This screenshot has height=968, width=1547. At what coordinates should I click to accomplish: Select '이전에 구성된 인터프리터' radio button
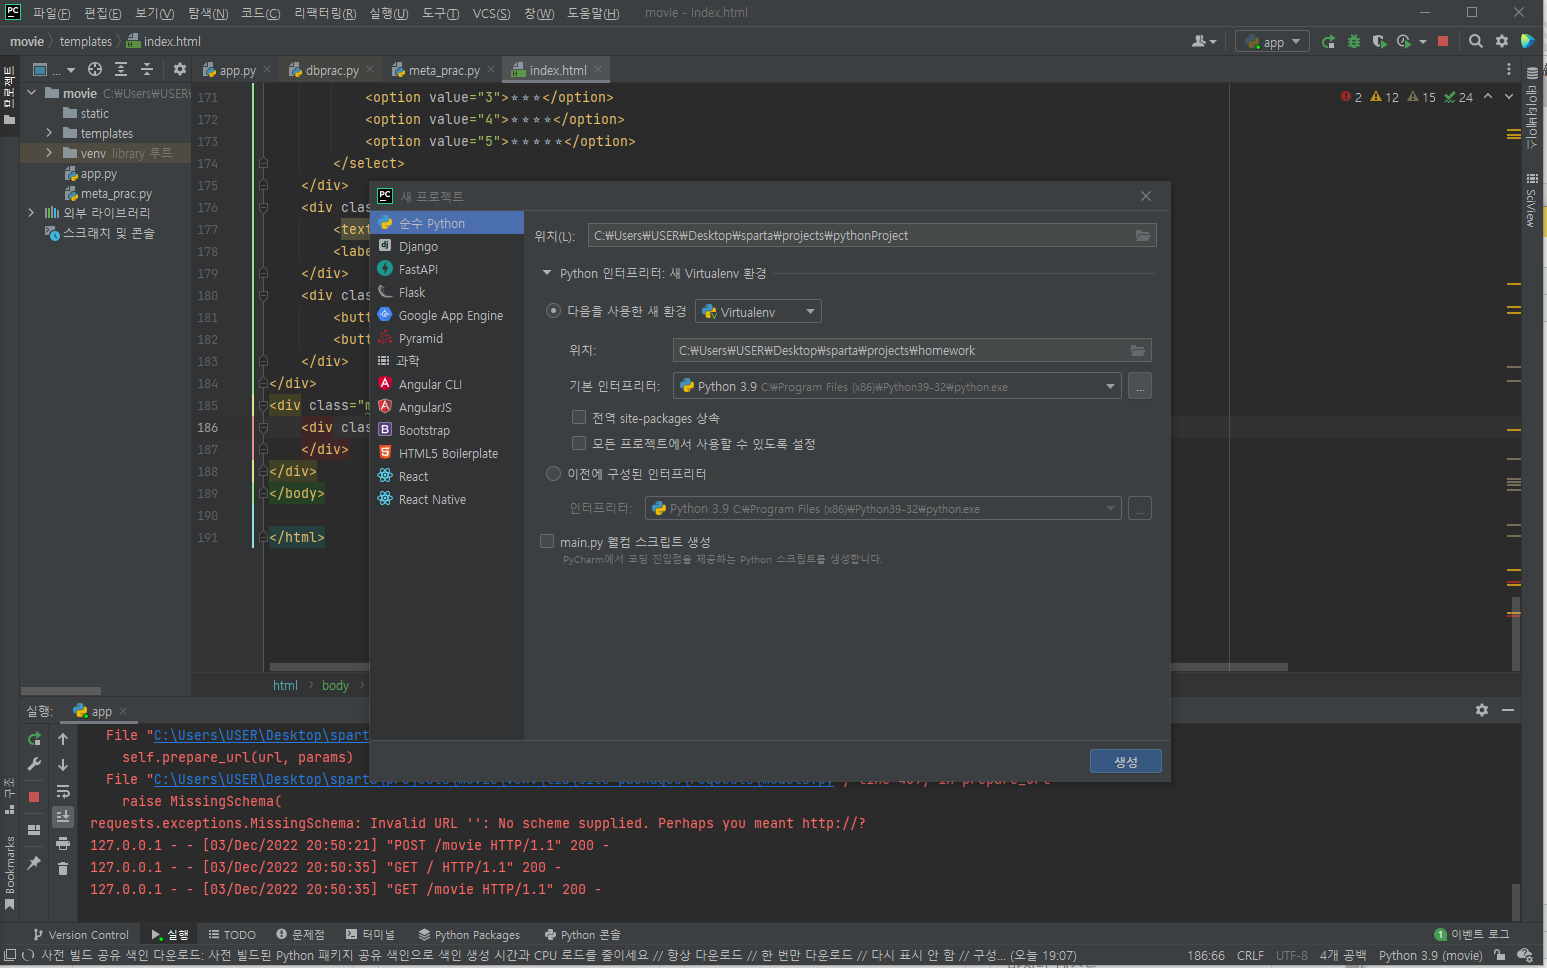[553, 474]
